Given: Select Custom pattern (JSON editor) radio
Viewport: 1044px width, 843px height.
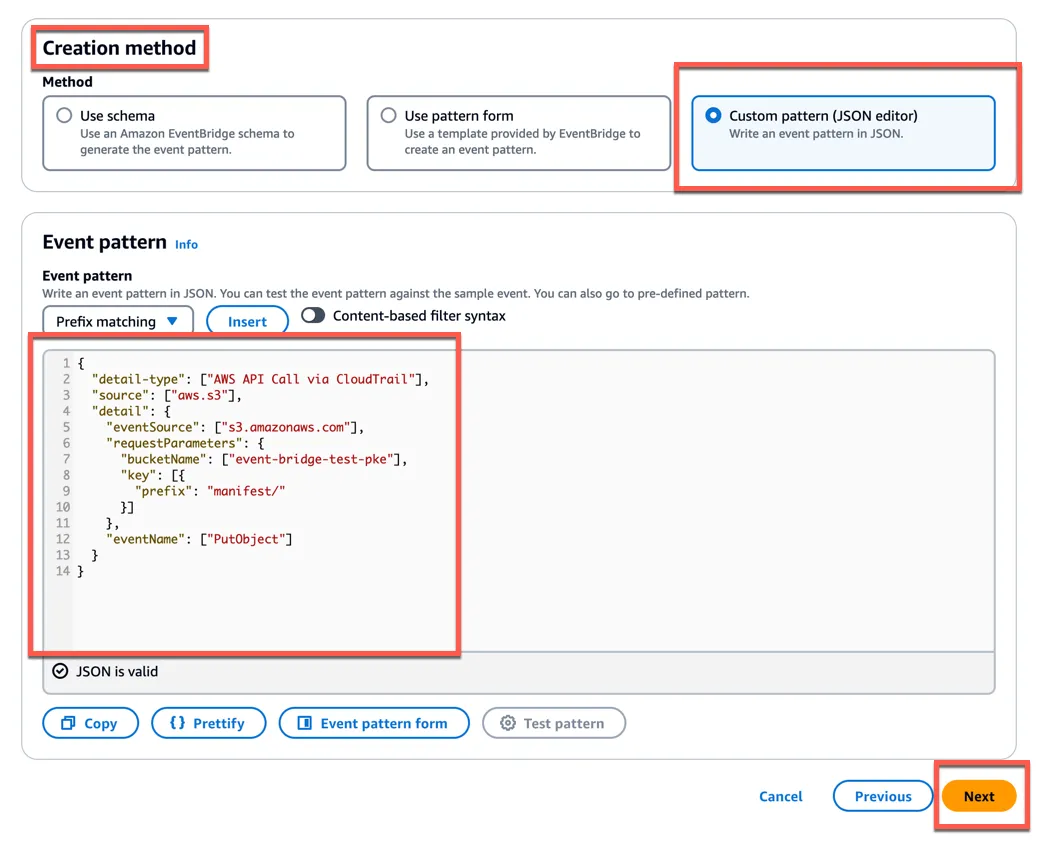Looking at the screenshot, I should (713, 116).
